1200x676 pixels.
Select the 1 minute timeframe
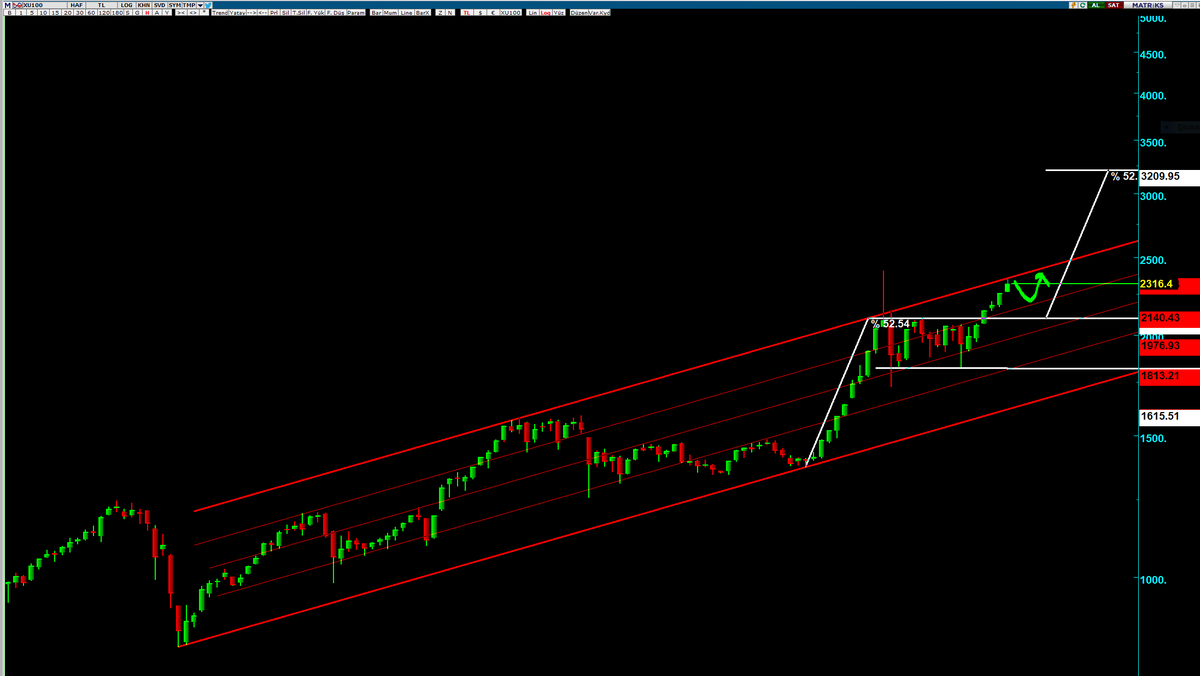[21, 12]
